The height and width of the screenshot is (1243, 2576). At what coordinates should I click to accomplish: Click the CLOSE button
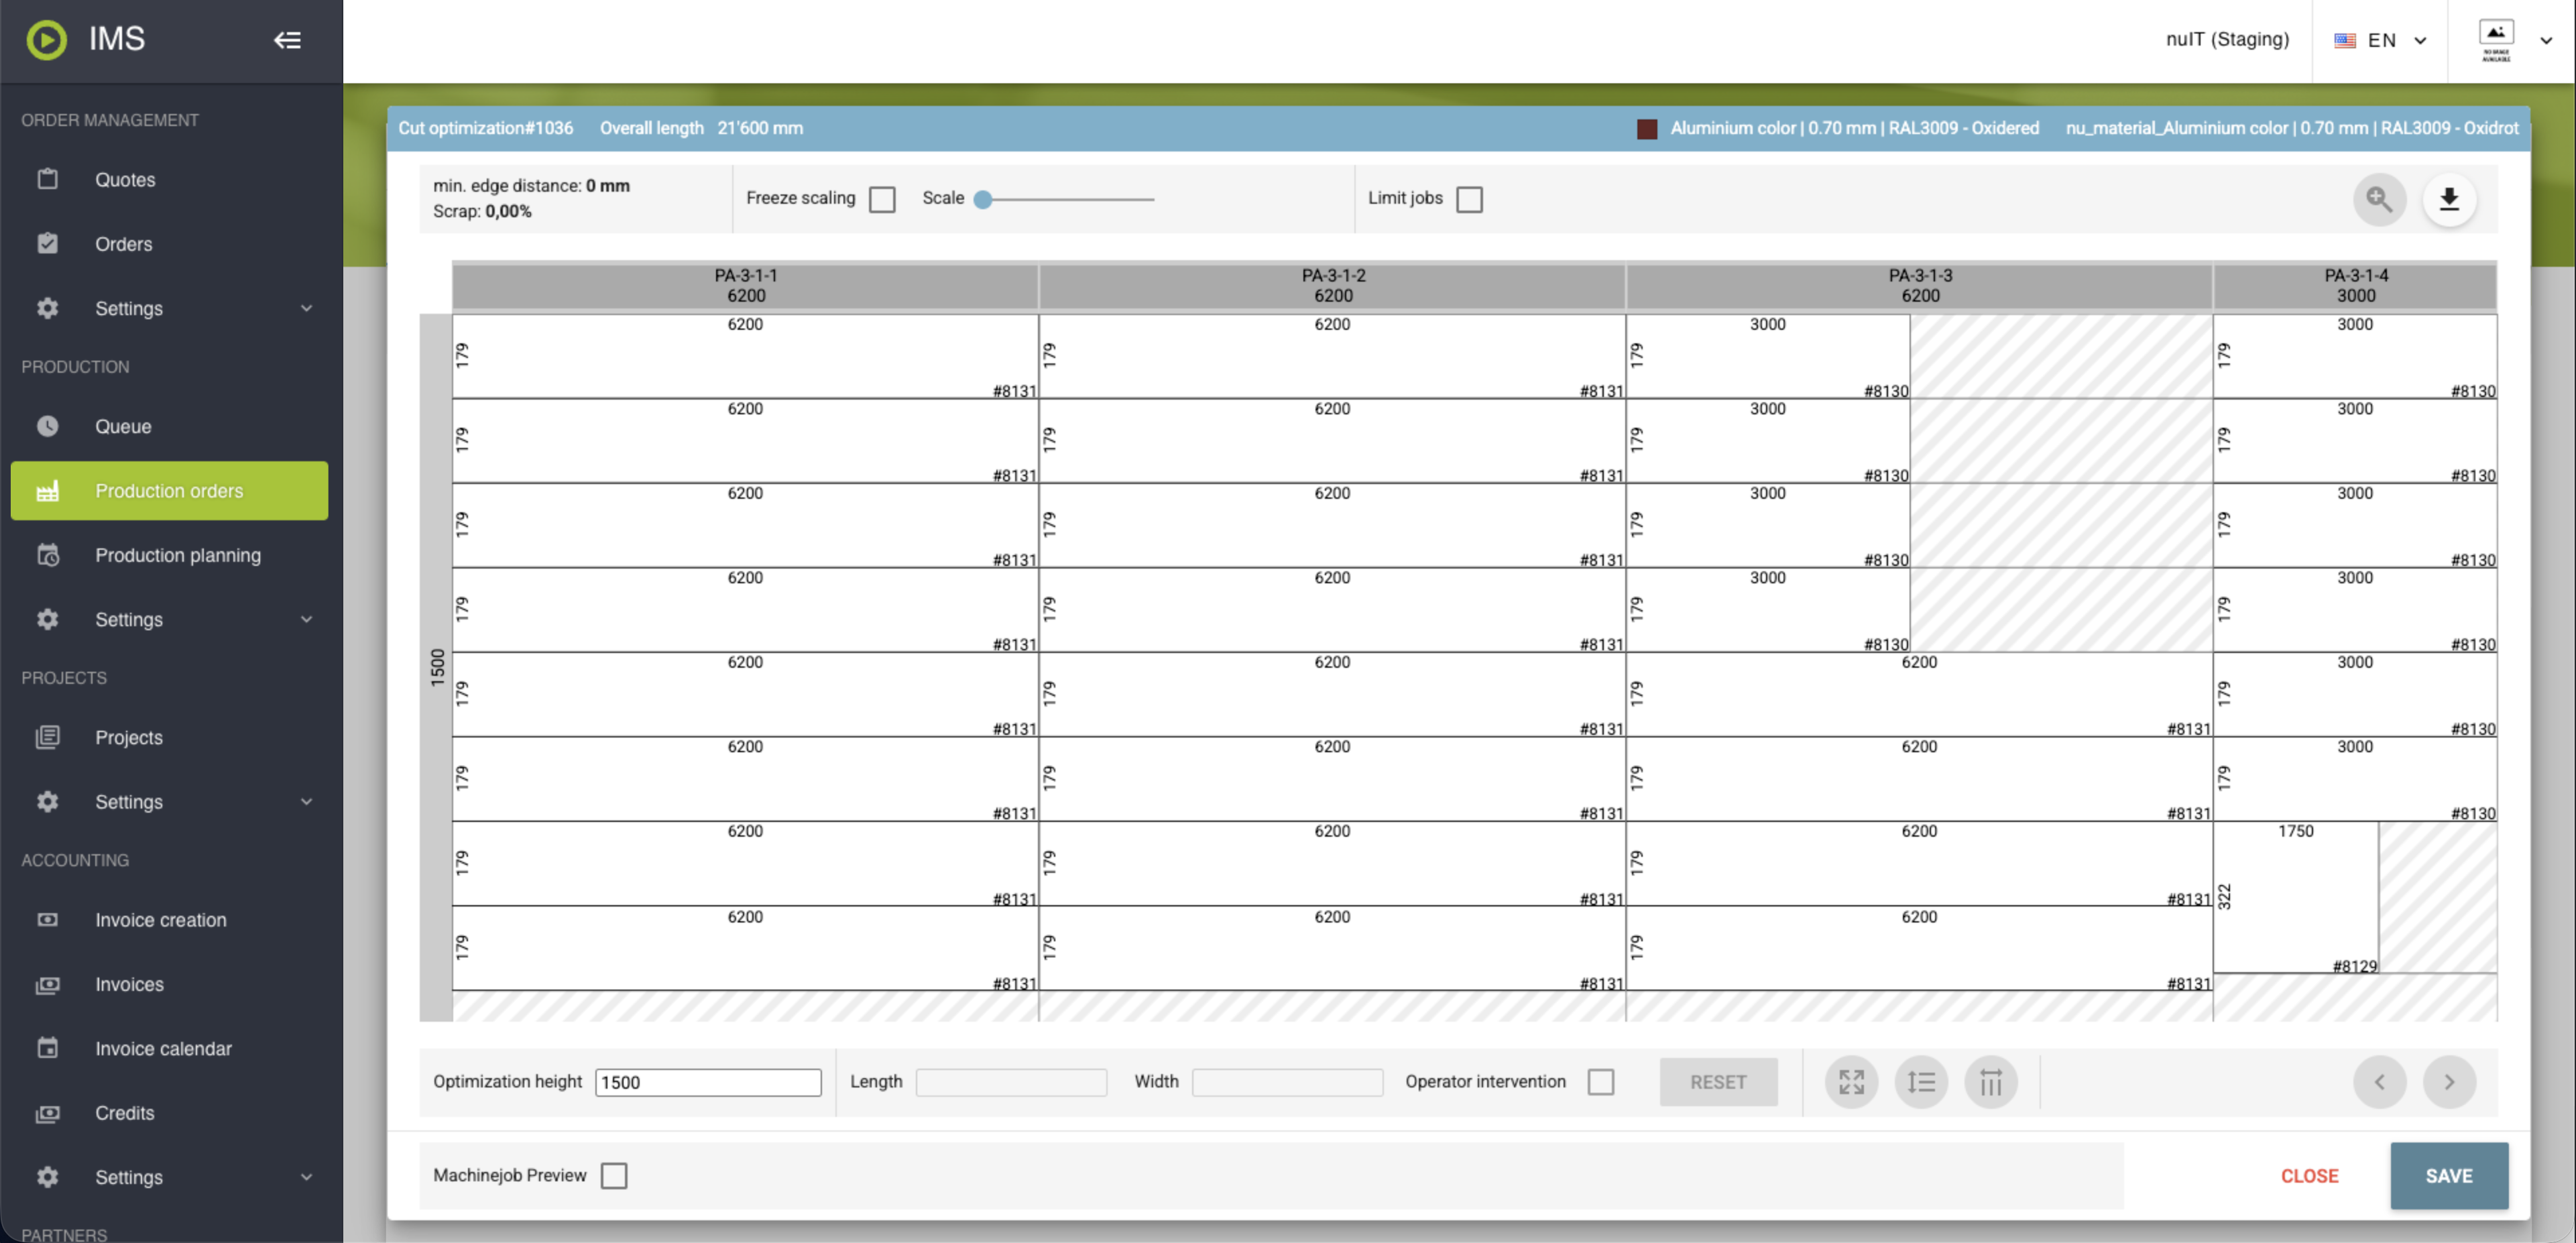point(2309,1176)
